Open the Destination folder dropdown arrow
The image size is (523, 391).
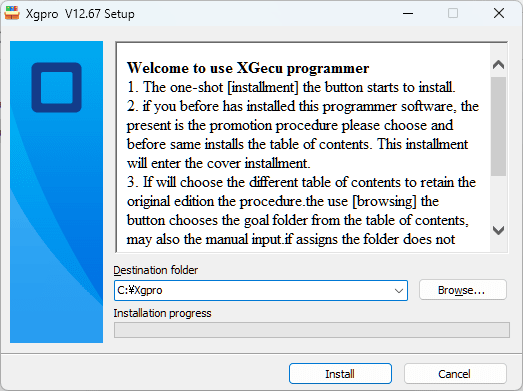coord(399,291)
